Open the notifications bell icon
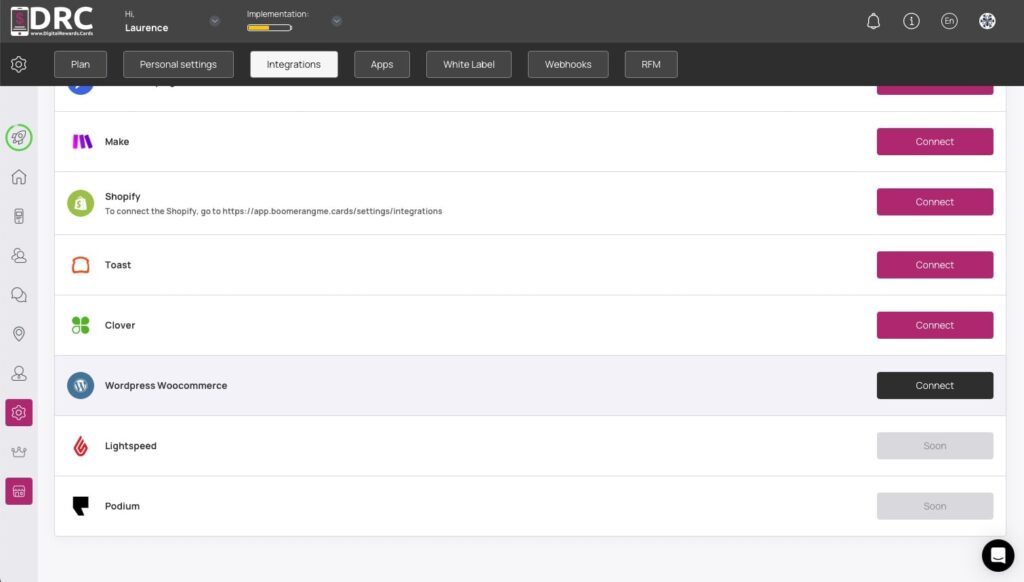Image resolution: width=1024 pixels, height=582 pixels. 873,21
